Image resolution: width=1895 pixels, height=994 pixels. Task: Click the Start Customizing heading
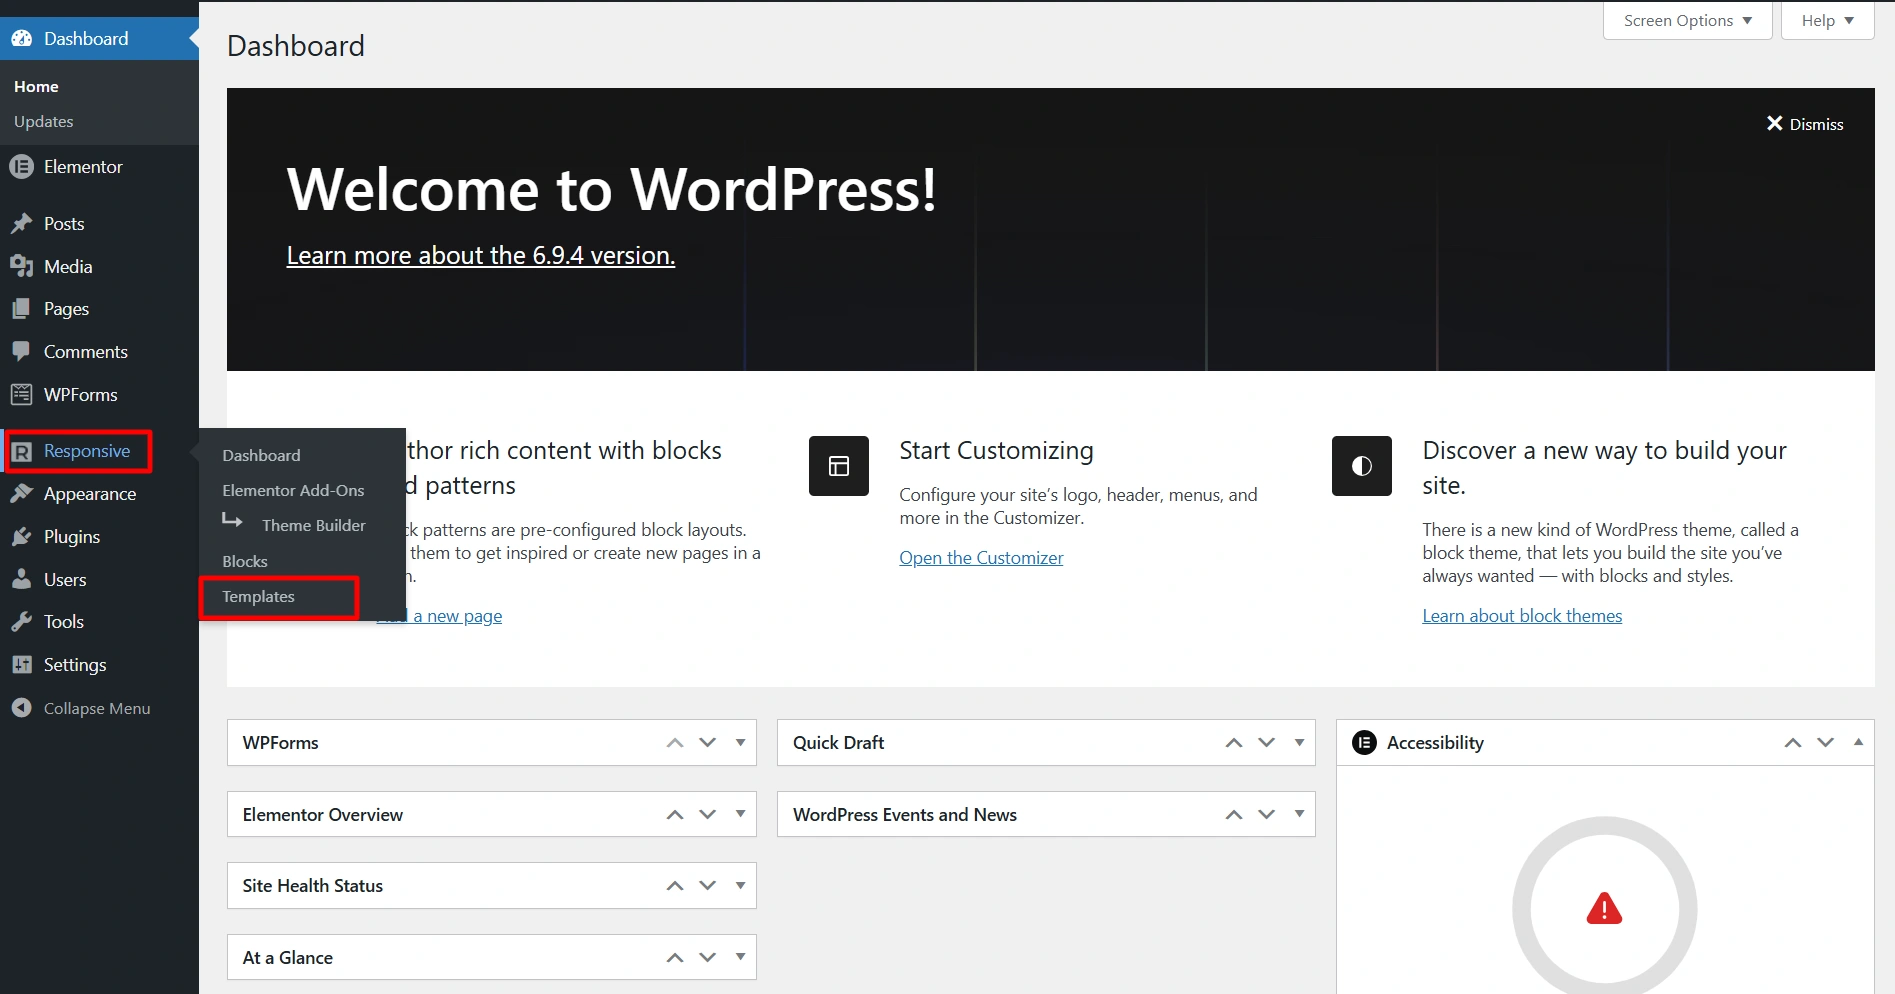pyautogui.click(x=996, y=451)
